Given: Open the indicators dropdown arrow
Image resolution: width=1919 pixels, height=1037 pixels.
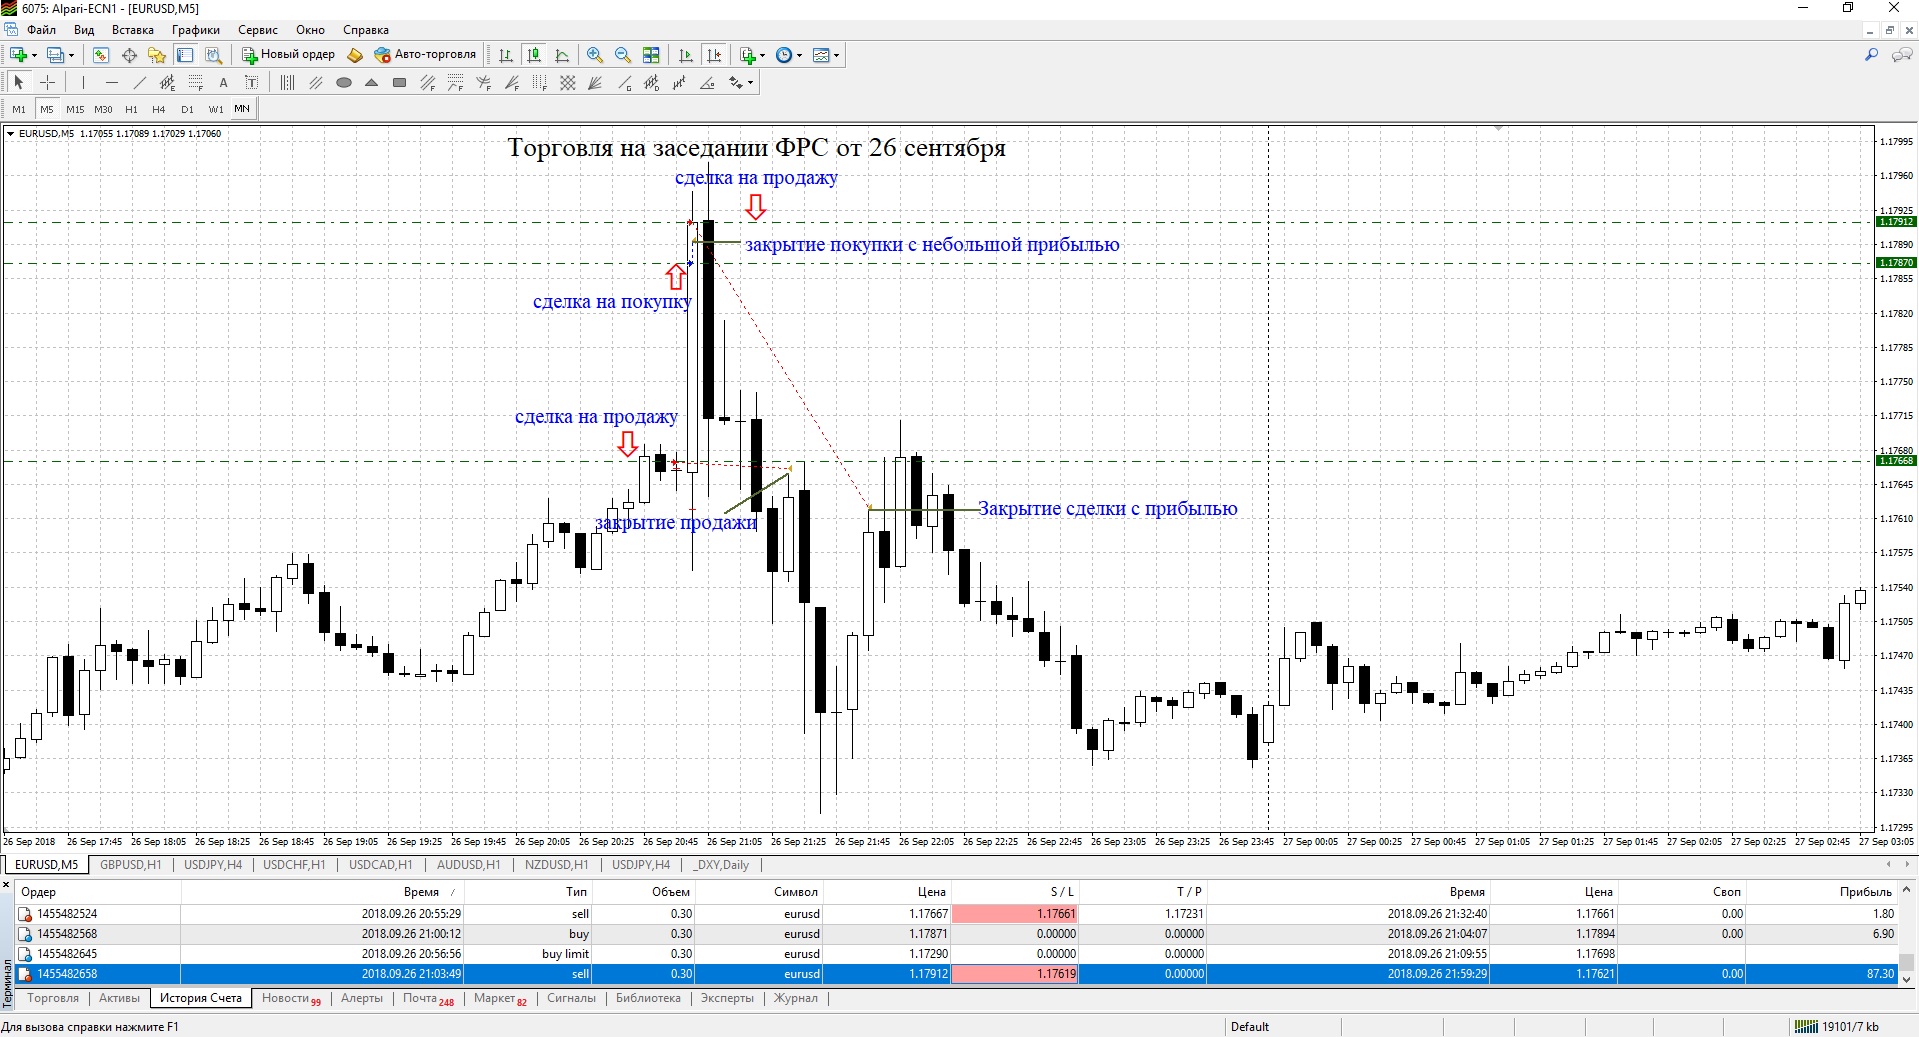Looking at the screenshot, I should pyautogui.click(x=762, y=55).
